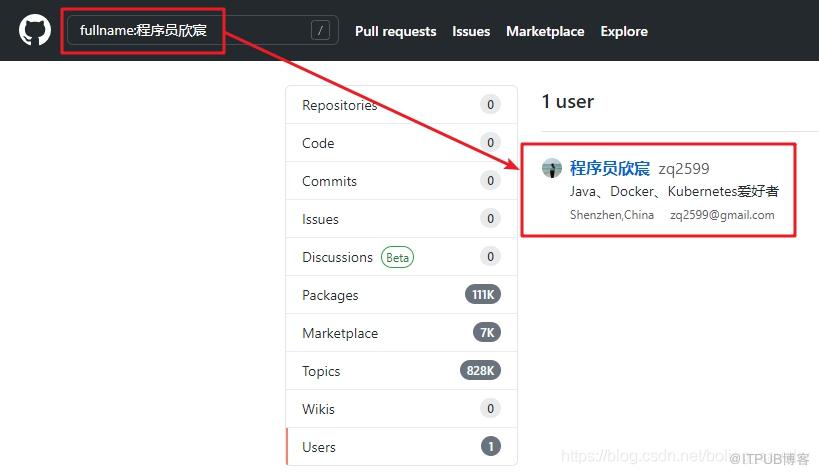Select the Marketplace filter in sidebar
The image size is (819, 474).
pyautogui.click(x=401, y=333)
